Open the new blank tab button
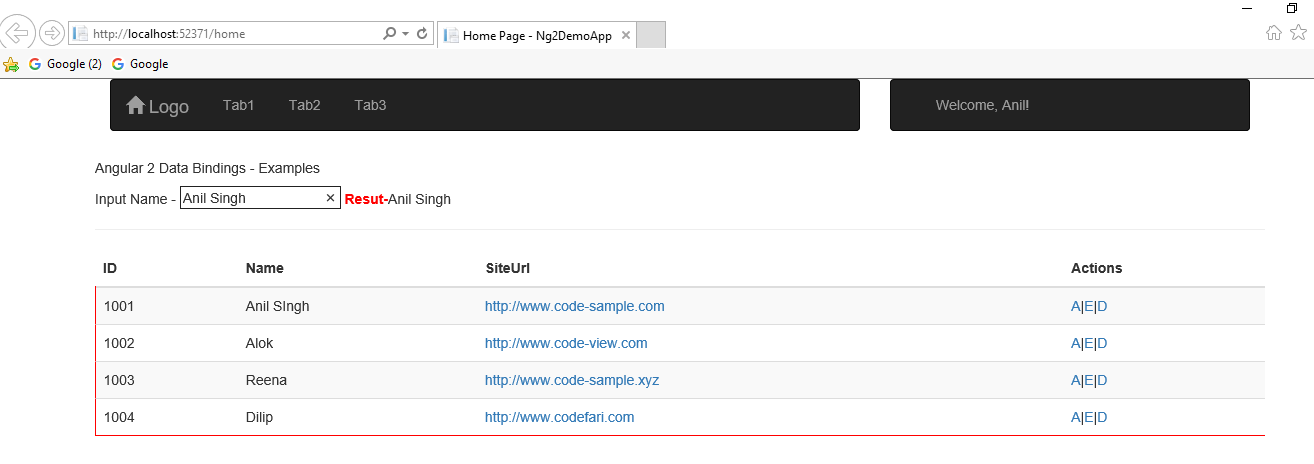 click(x=651, y=35)
